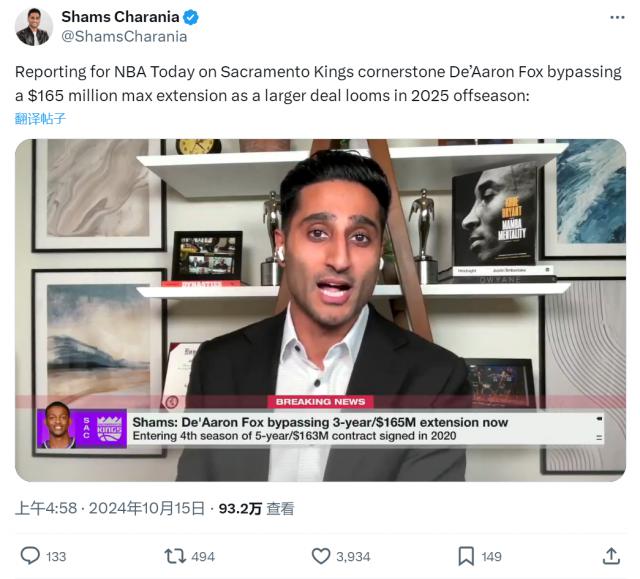Open Shams Charania's profile avatar

pyautogui.click(x=34, y=27)
